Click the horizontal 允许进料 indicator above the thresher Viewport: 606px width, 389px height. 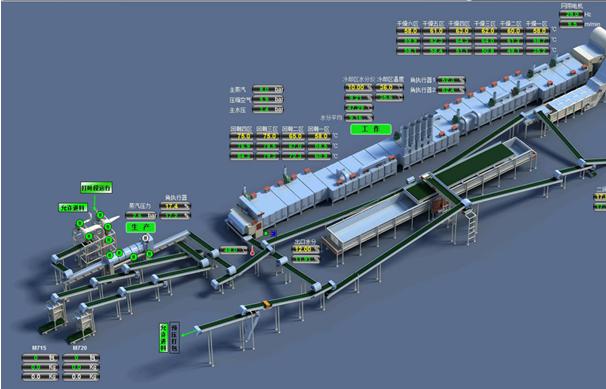pos(73,208)
